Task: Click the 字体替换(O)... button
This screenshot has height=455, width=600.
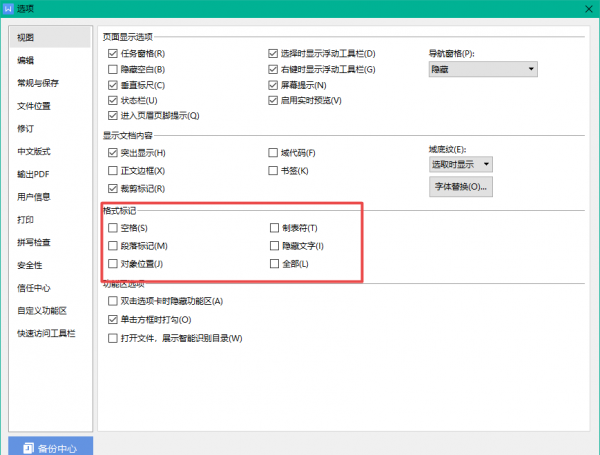Action: point(461,187)
